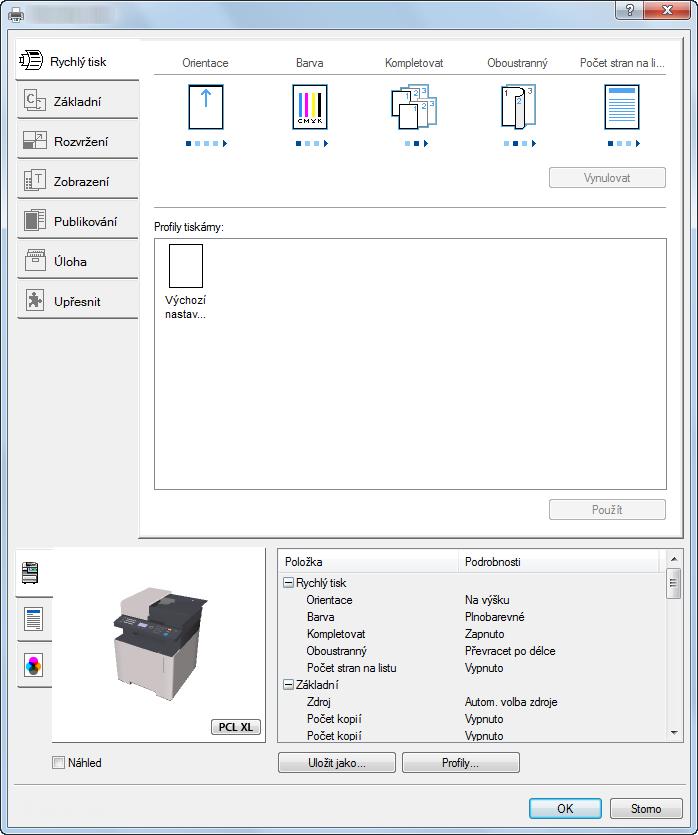Click the Počet stran na listu icon
698x835 pixels.
tap(622, 107)
